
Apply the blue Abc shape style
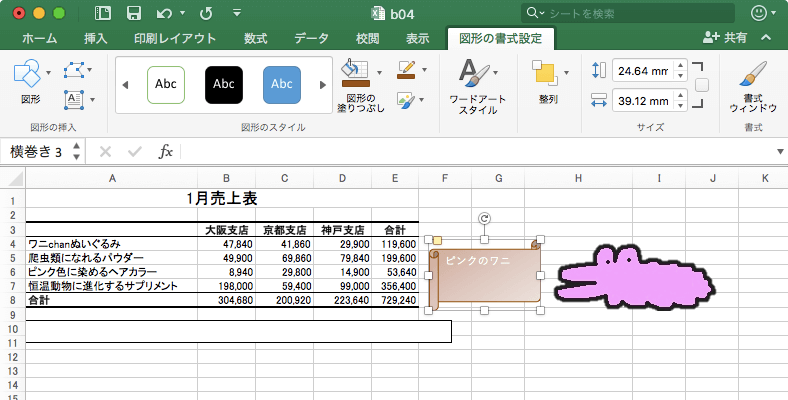pos(282,84)
